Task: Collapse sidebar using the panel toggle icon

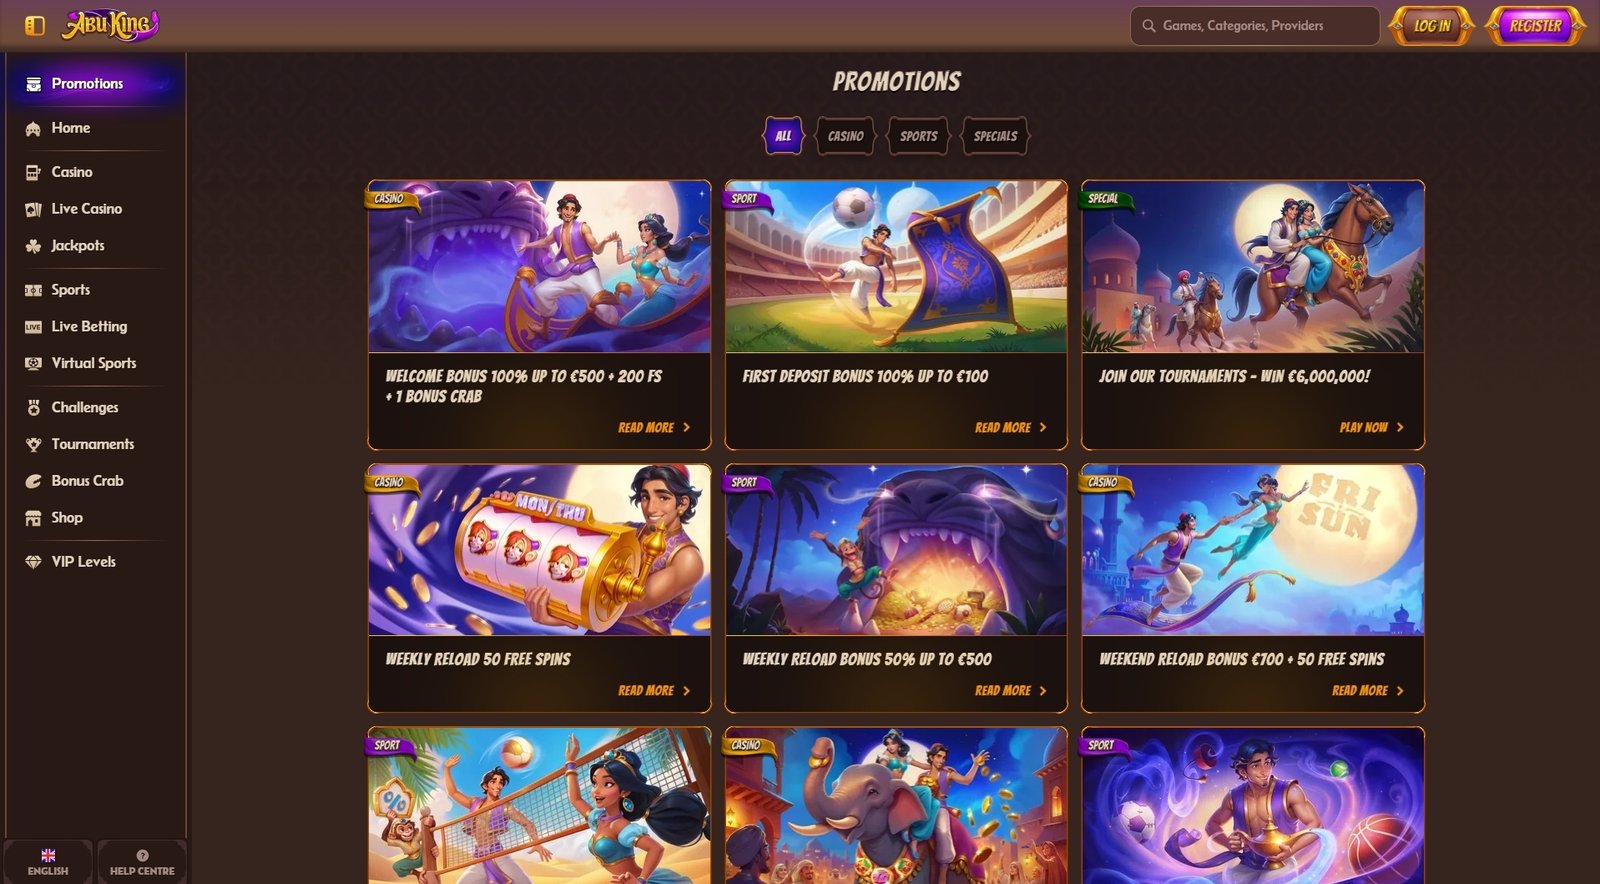Action: [x=35, y=26]
